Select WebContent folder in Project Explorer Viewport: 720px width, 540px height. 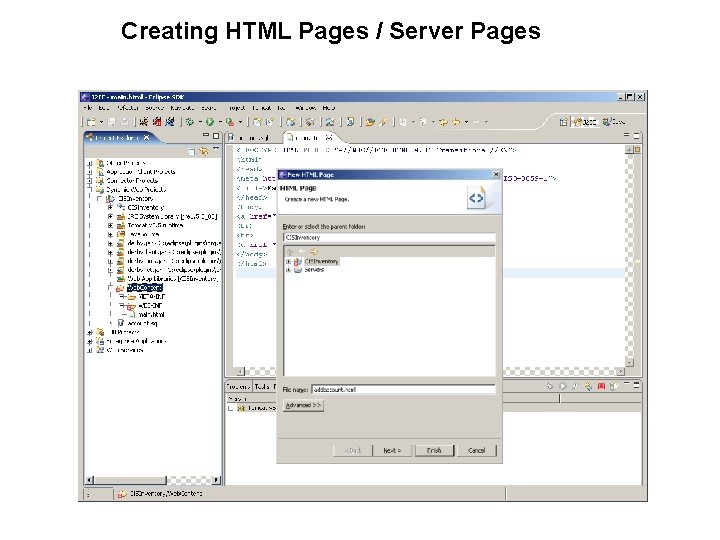pos(145,288)
